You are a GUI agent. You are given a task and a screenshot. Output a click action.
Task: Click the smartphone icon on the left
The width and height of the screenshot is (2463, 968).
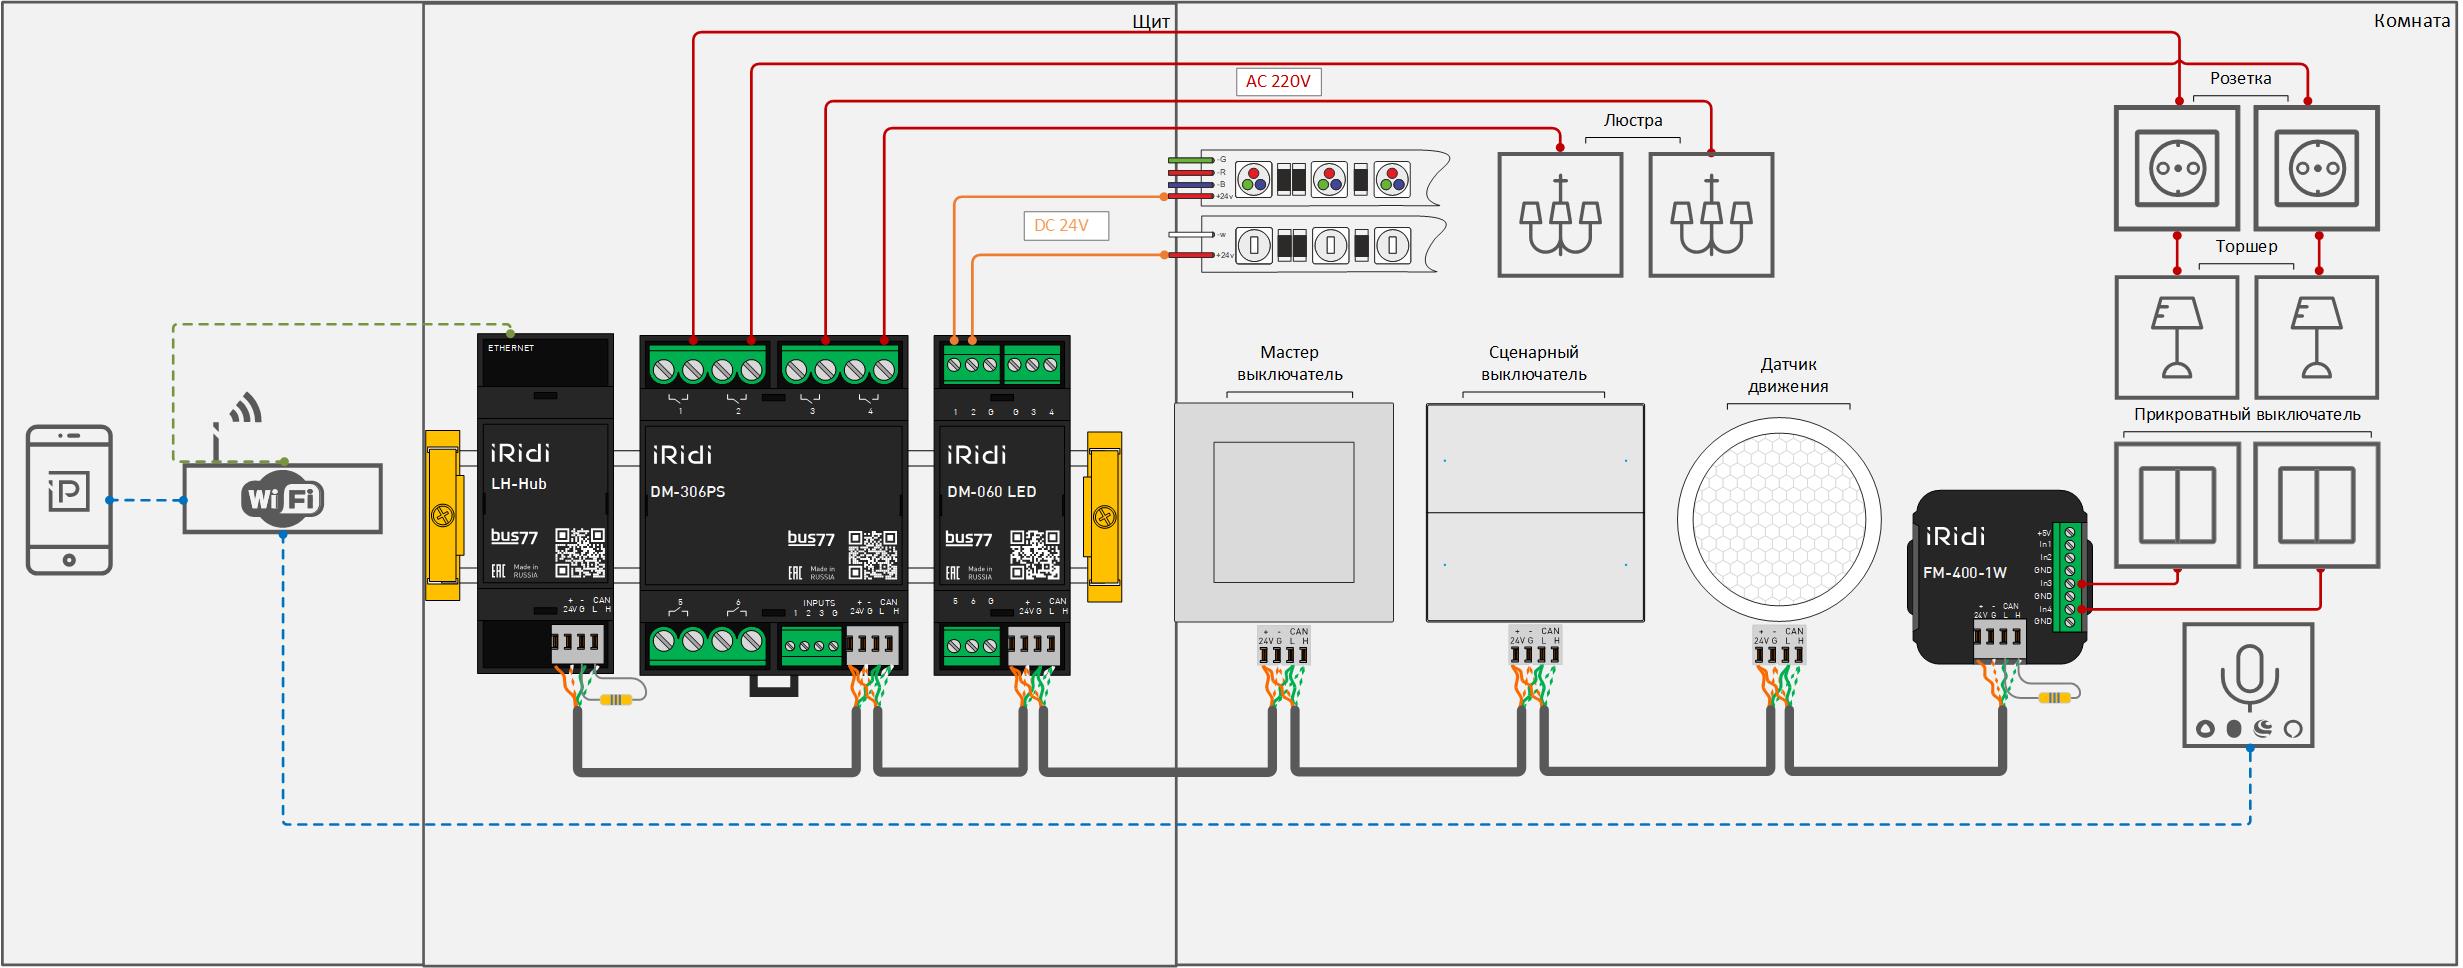tap(69, 500)
